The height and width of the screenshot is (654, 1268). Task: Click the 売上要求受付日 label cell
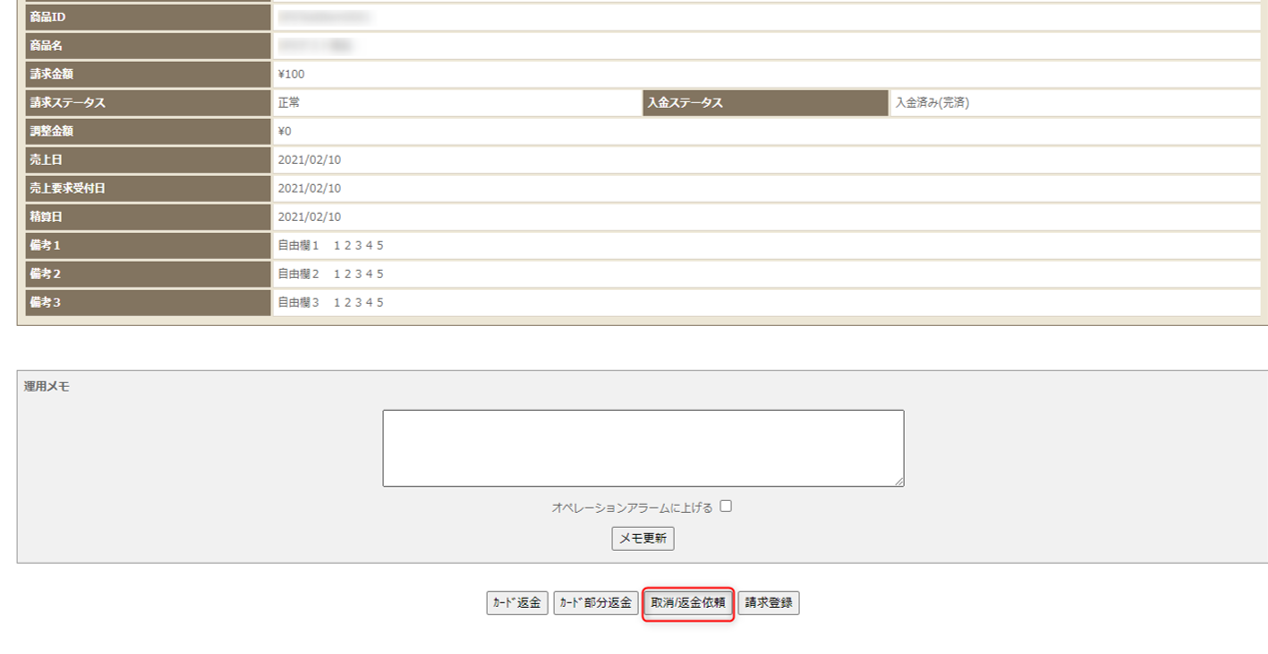click(x=144, y=188)
